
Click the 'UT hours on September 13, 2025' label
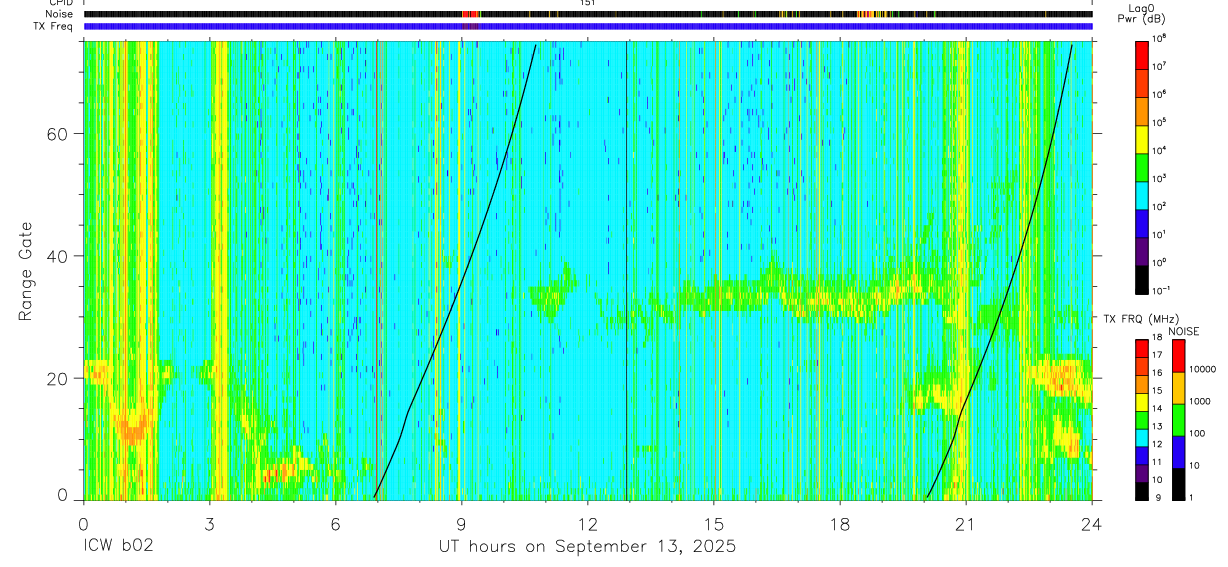tap(587, 547)
